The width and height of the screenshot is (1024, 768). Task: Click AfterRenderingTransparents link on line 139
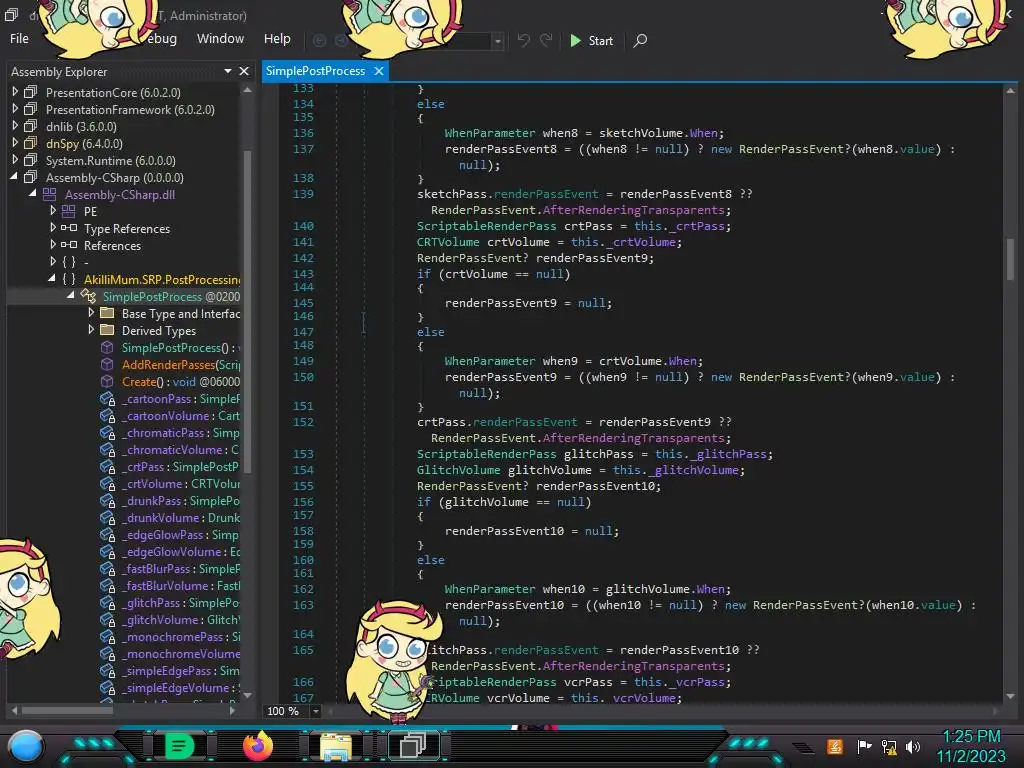pos(633,210)
